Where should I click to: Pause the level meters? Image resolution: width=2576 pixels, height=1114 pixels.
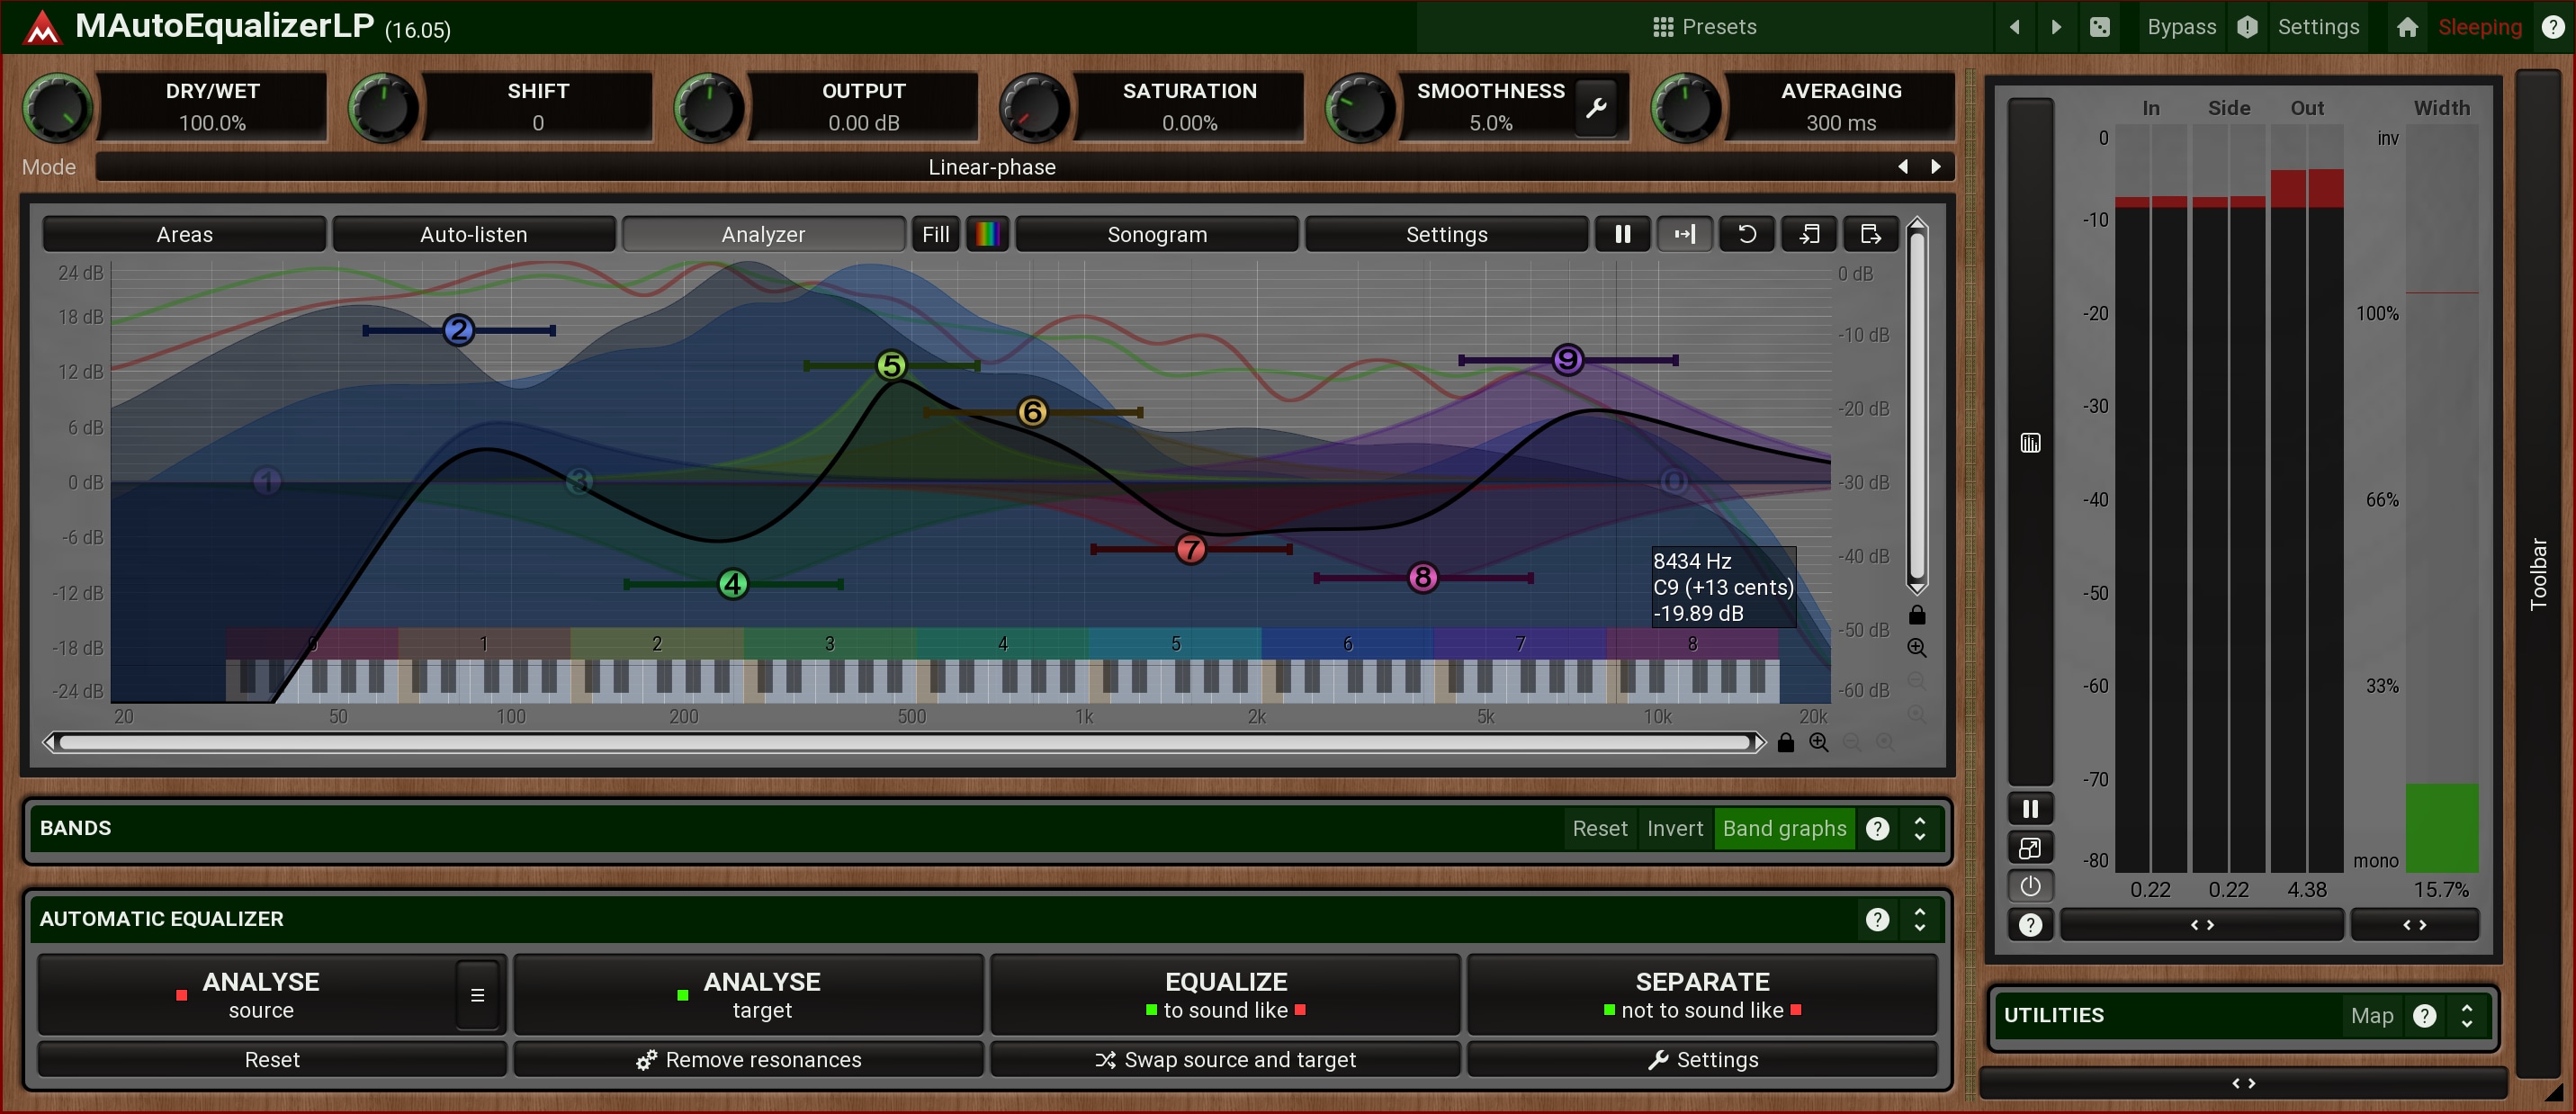point(2030,808)
